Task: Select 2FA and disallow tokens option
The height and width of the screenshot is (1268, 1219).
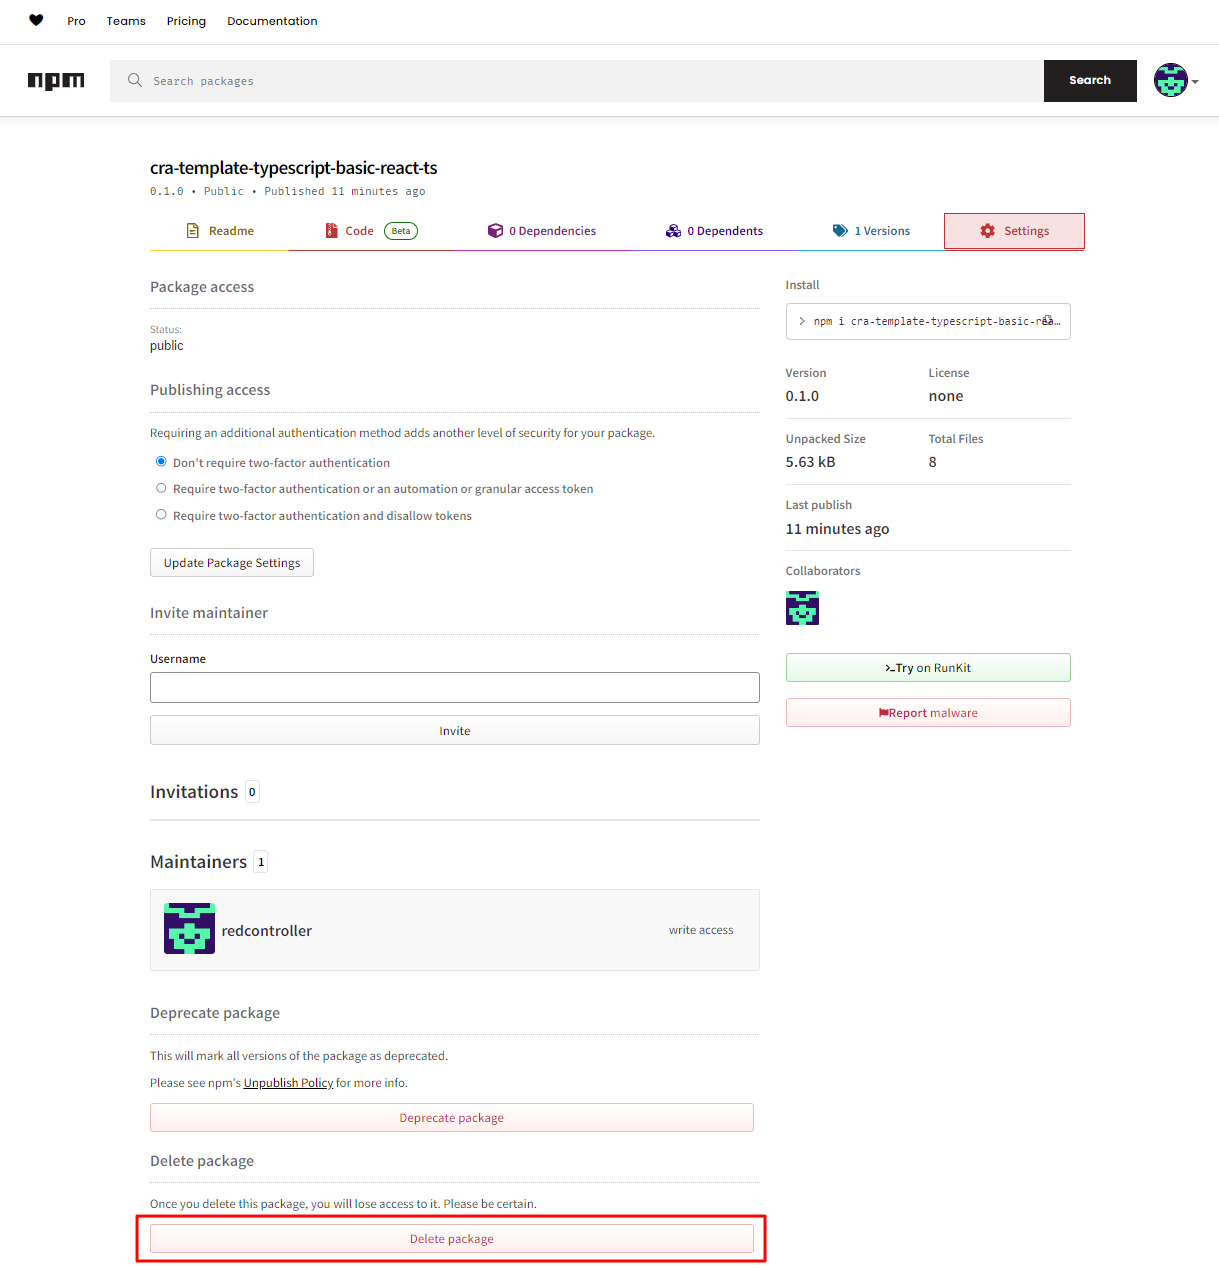Action: click(161, 515)
